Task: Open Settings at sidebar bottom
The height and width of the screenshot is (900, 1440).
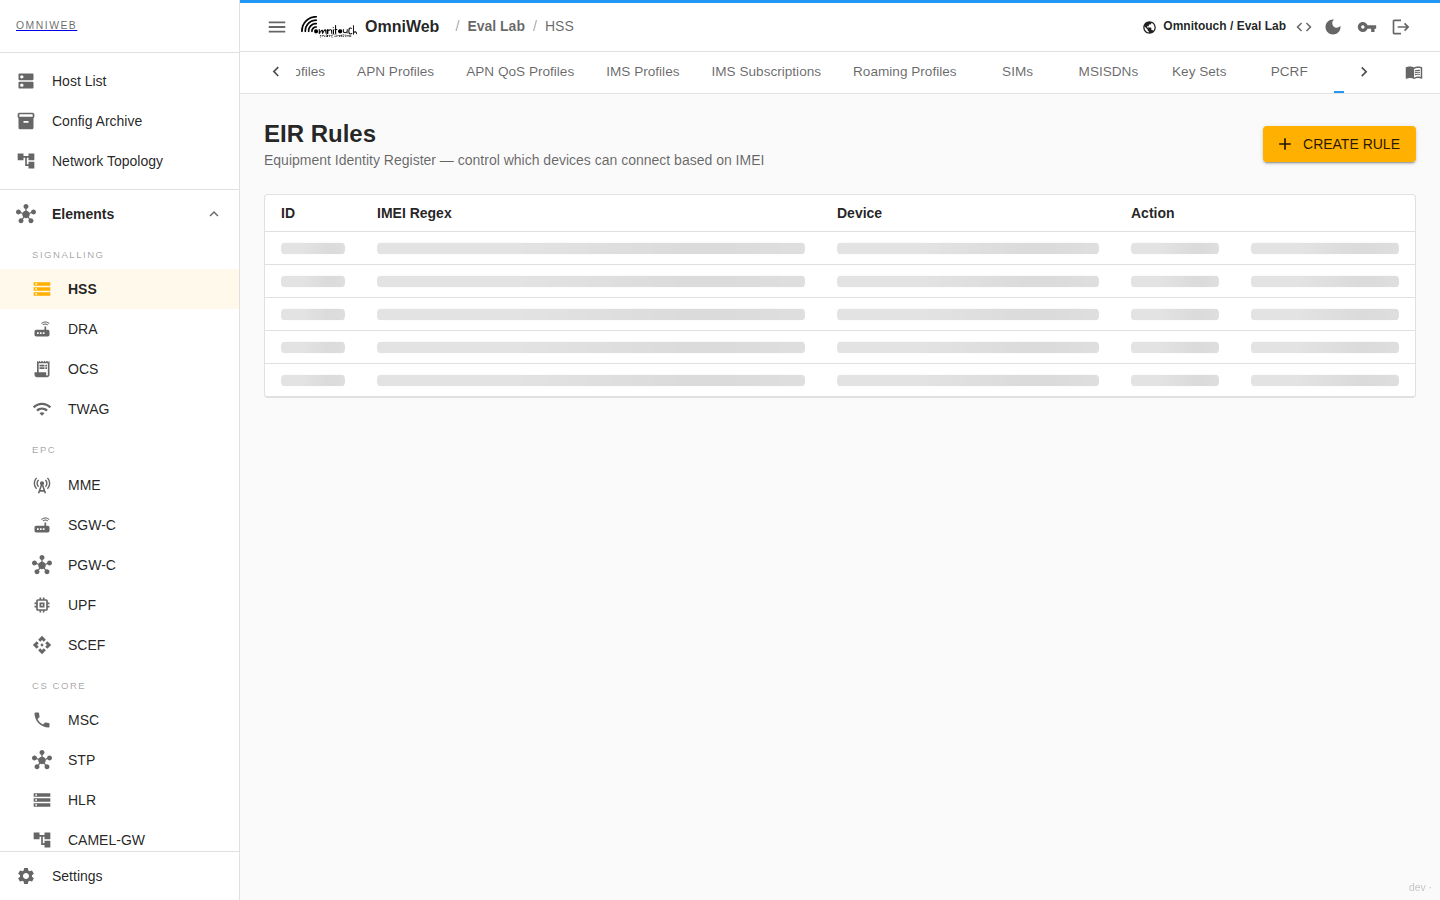Action: [120, 876]
